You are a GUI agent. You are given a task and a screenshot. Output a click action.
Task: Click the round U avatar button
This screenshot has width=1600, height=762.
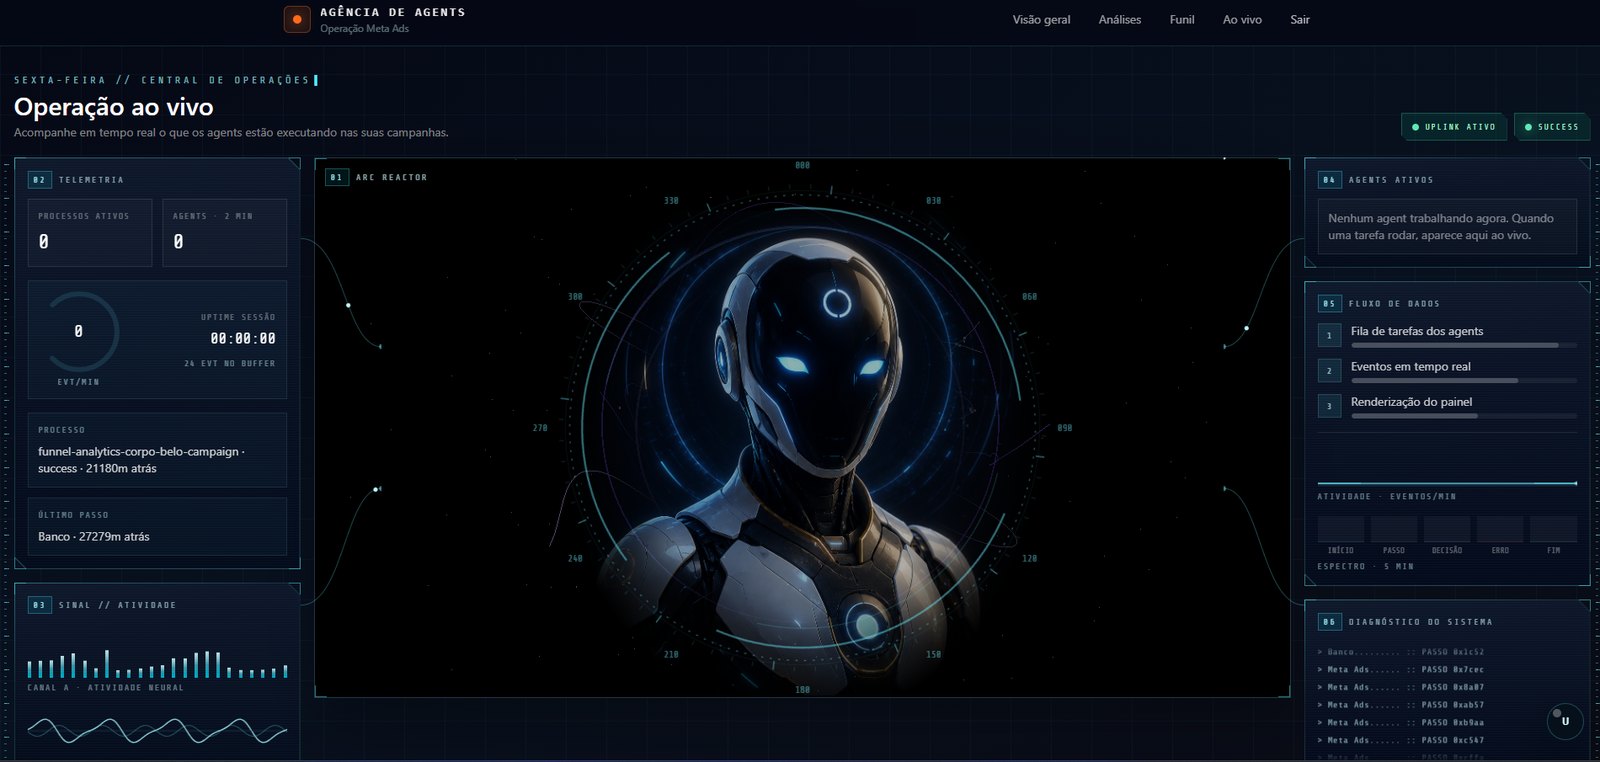click(1565, 721)
